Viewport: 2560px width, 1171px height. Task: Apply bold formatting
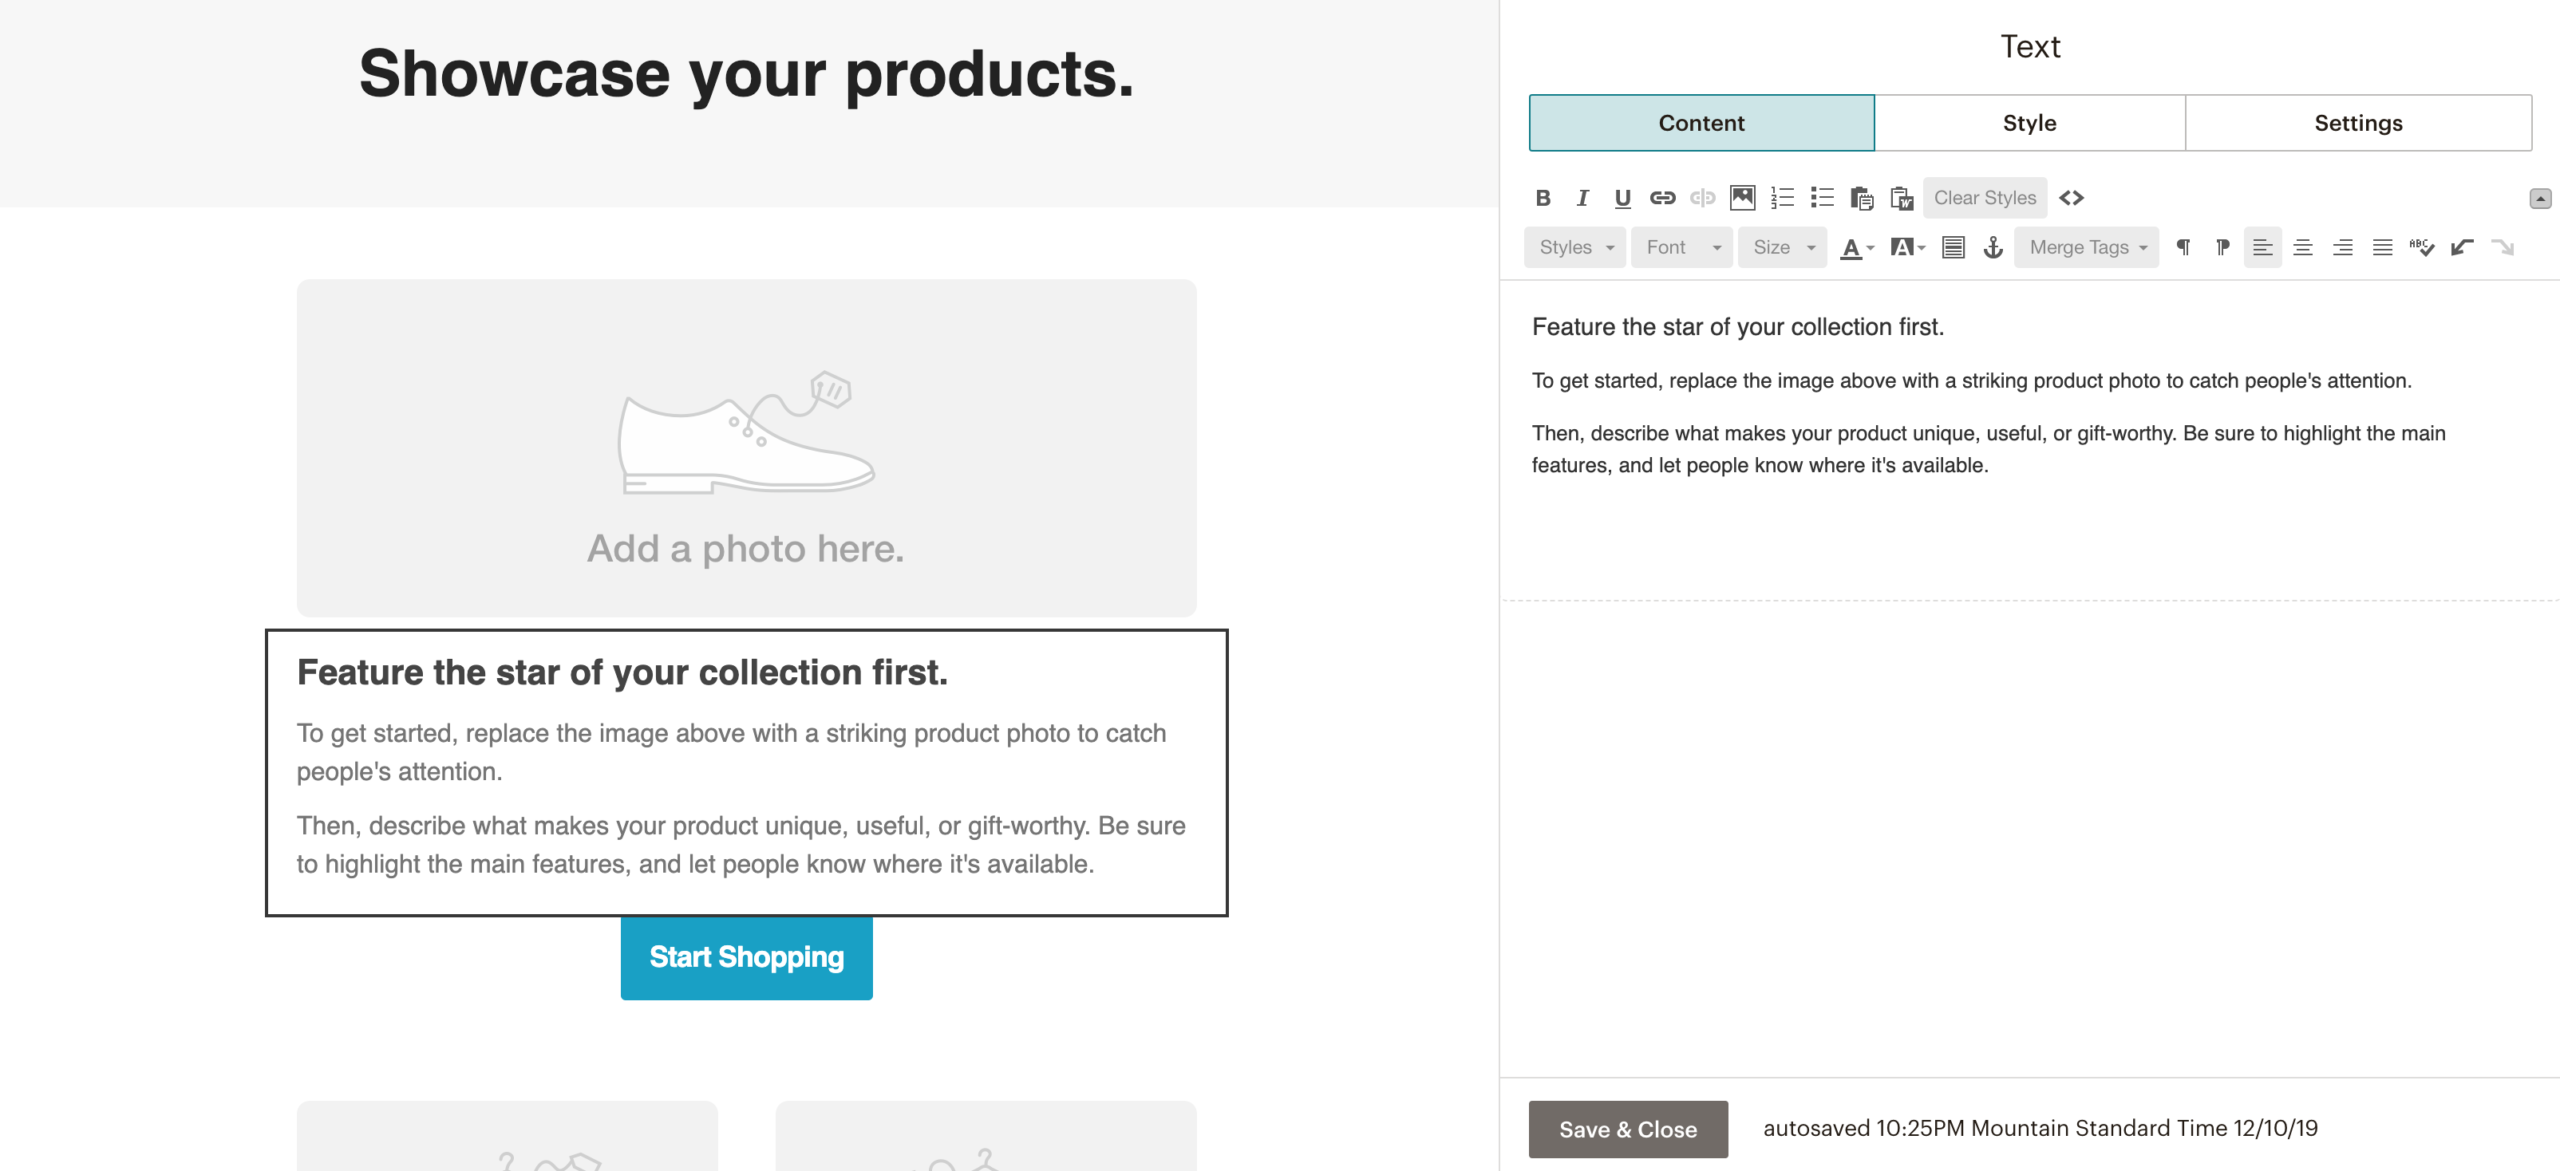coord(1543,197)
